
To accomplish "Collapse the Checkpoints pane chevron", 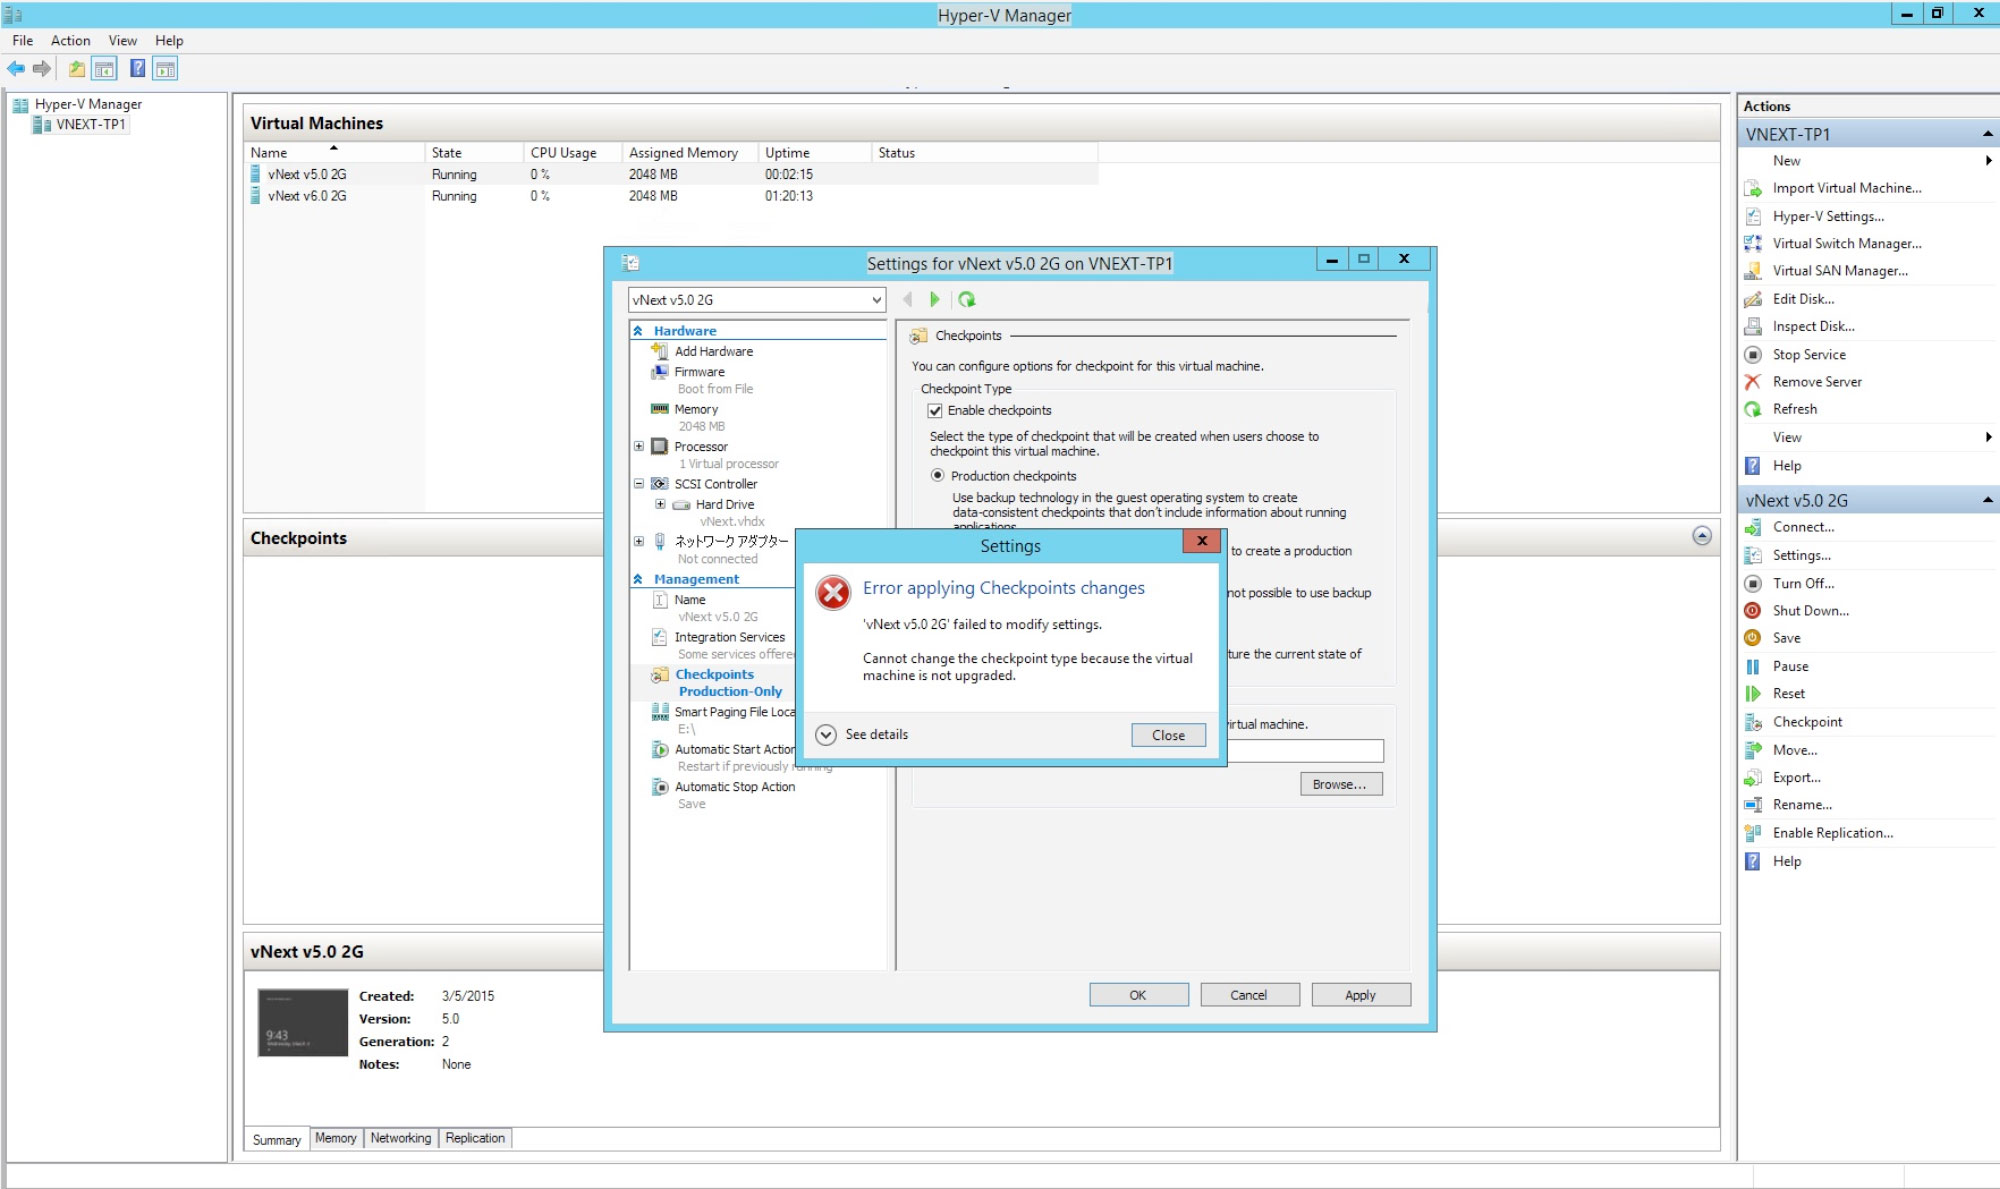I will (x=1702, y=535).
